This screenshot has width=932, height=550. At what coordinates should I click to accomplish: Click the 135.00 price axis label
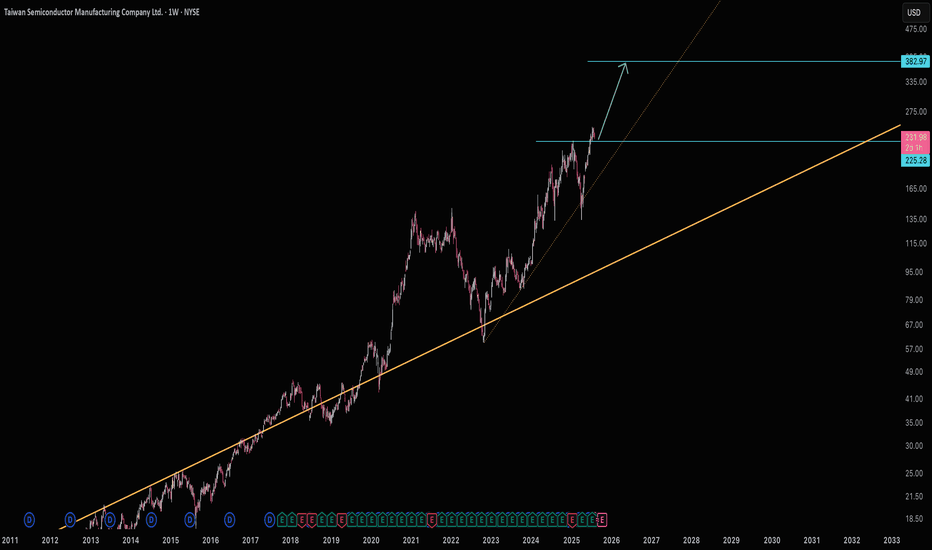click(916, 219)
